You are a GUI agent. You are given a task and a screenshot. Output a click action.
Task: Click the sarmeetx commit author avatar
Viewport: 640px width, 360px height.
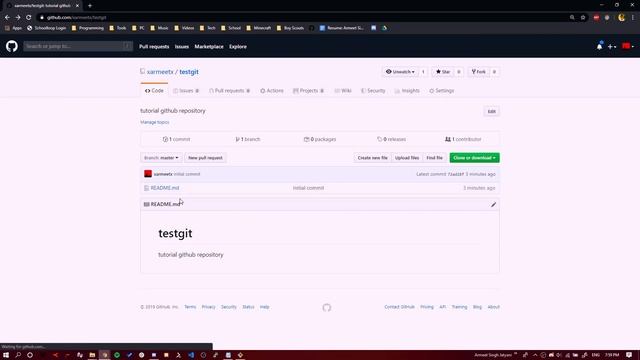(x=148, y=174)
